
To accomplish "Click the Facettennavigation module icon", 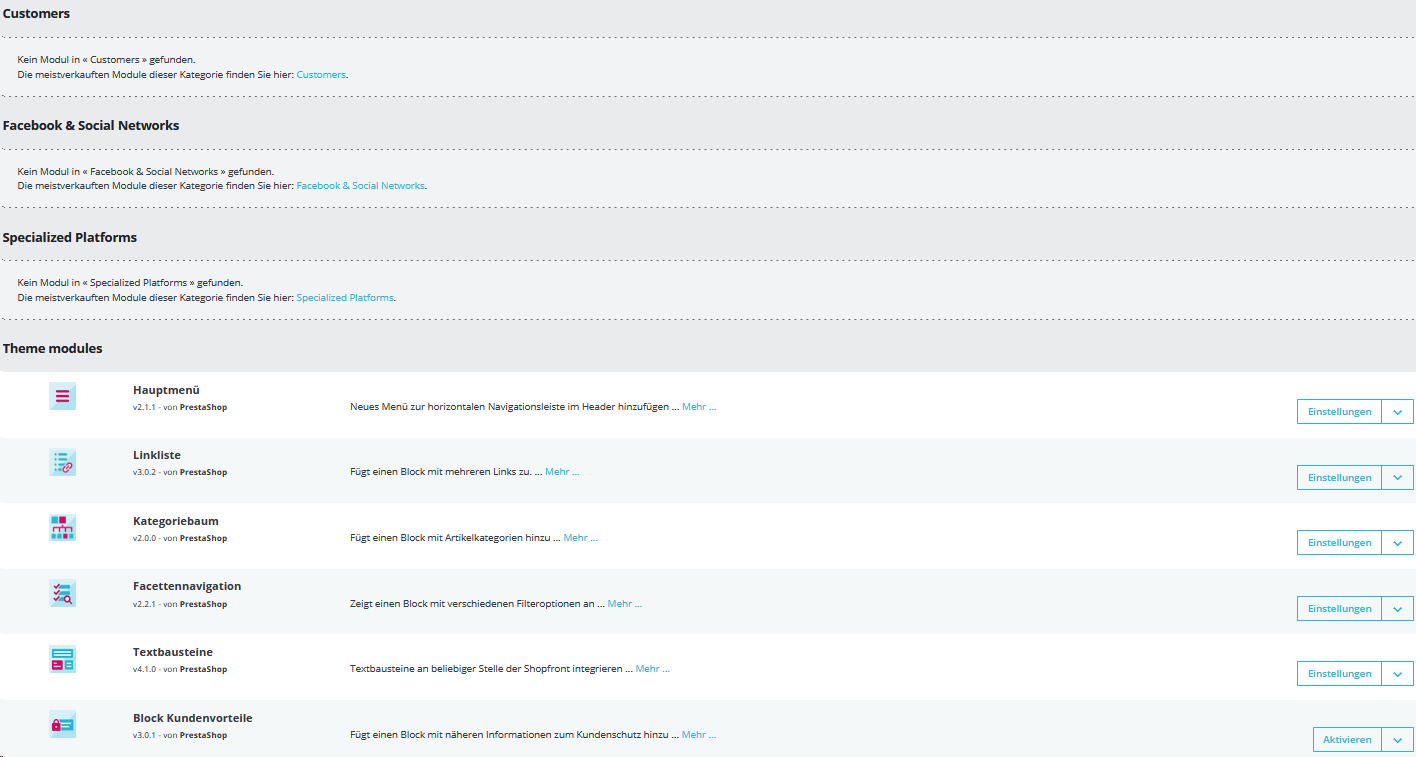I will click(x=62, y=593).
